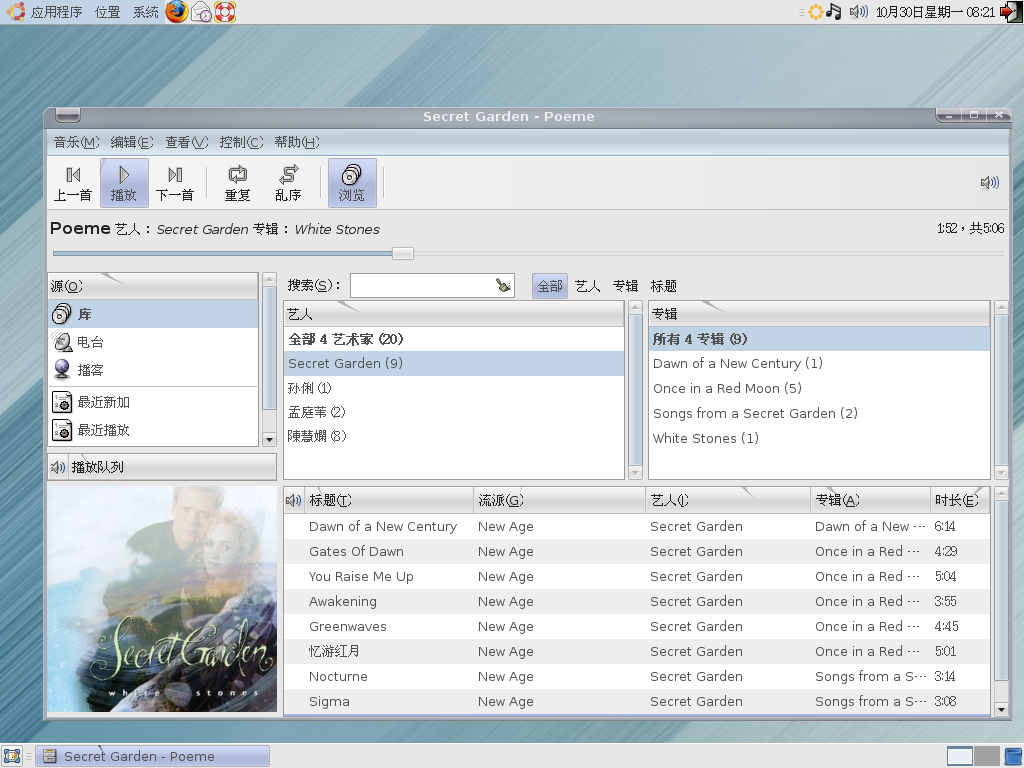Go to previous track (上一首)
Screen dimensions: 1024x768
point(73,183)
